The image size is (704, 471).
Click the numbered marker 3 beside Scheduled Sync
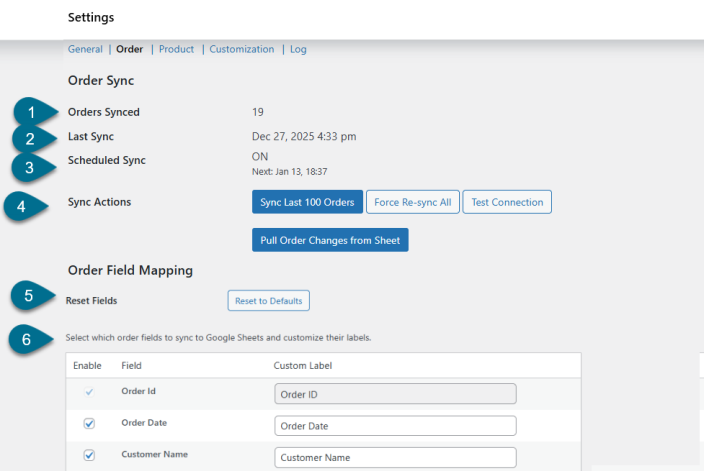pyautogui.click(x=30, y=166)
